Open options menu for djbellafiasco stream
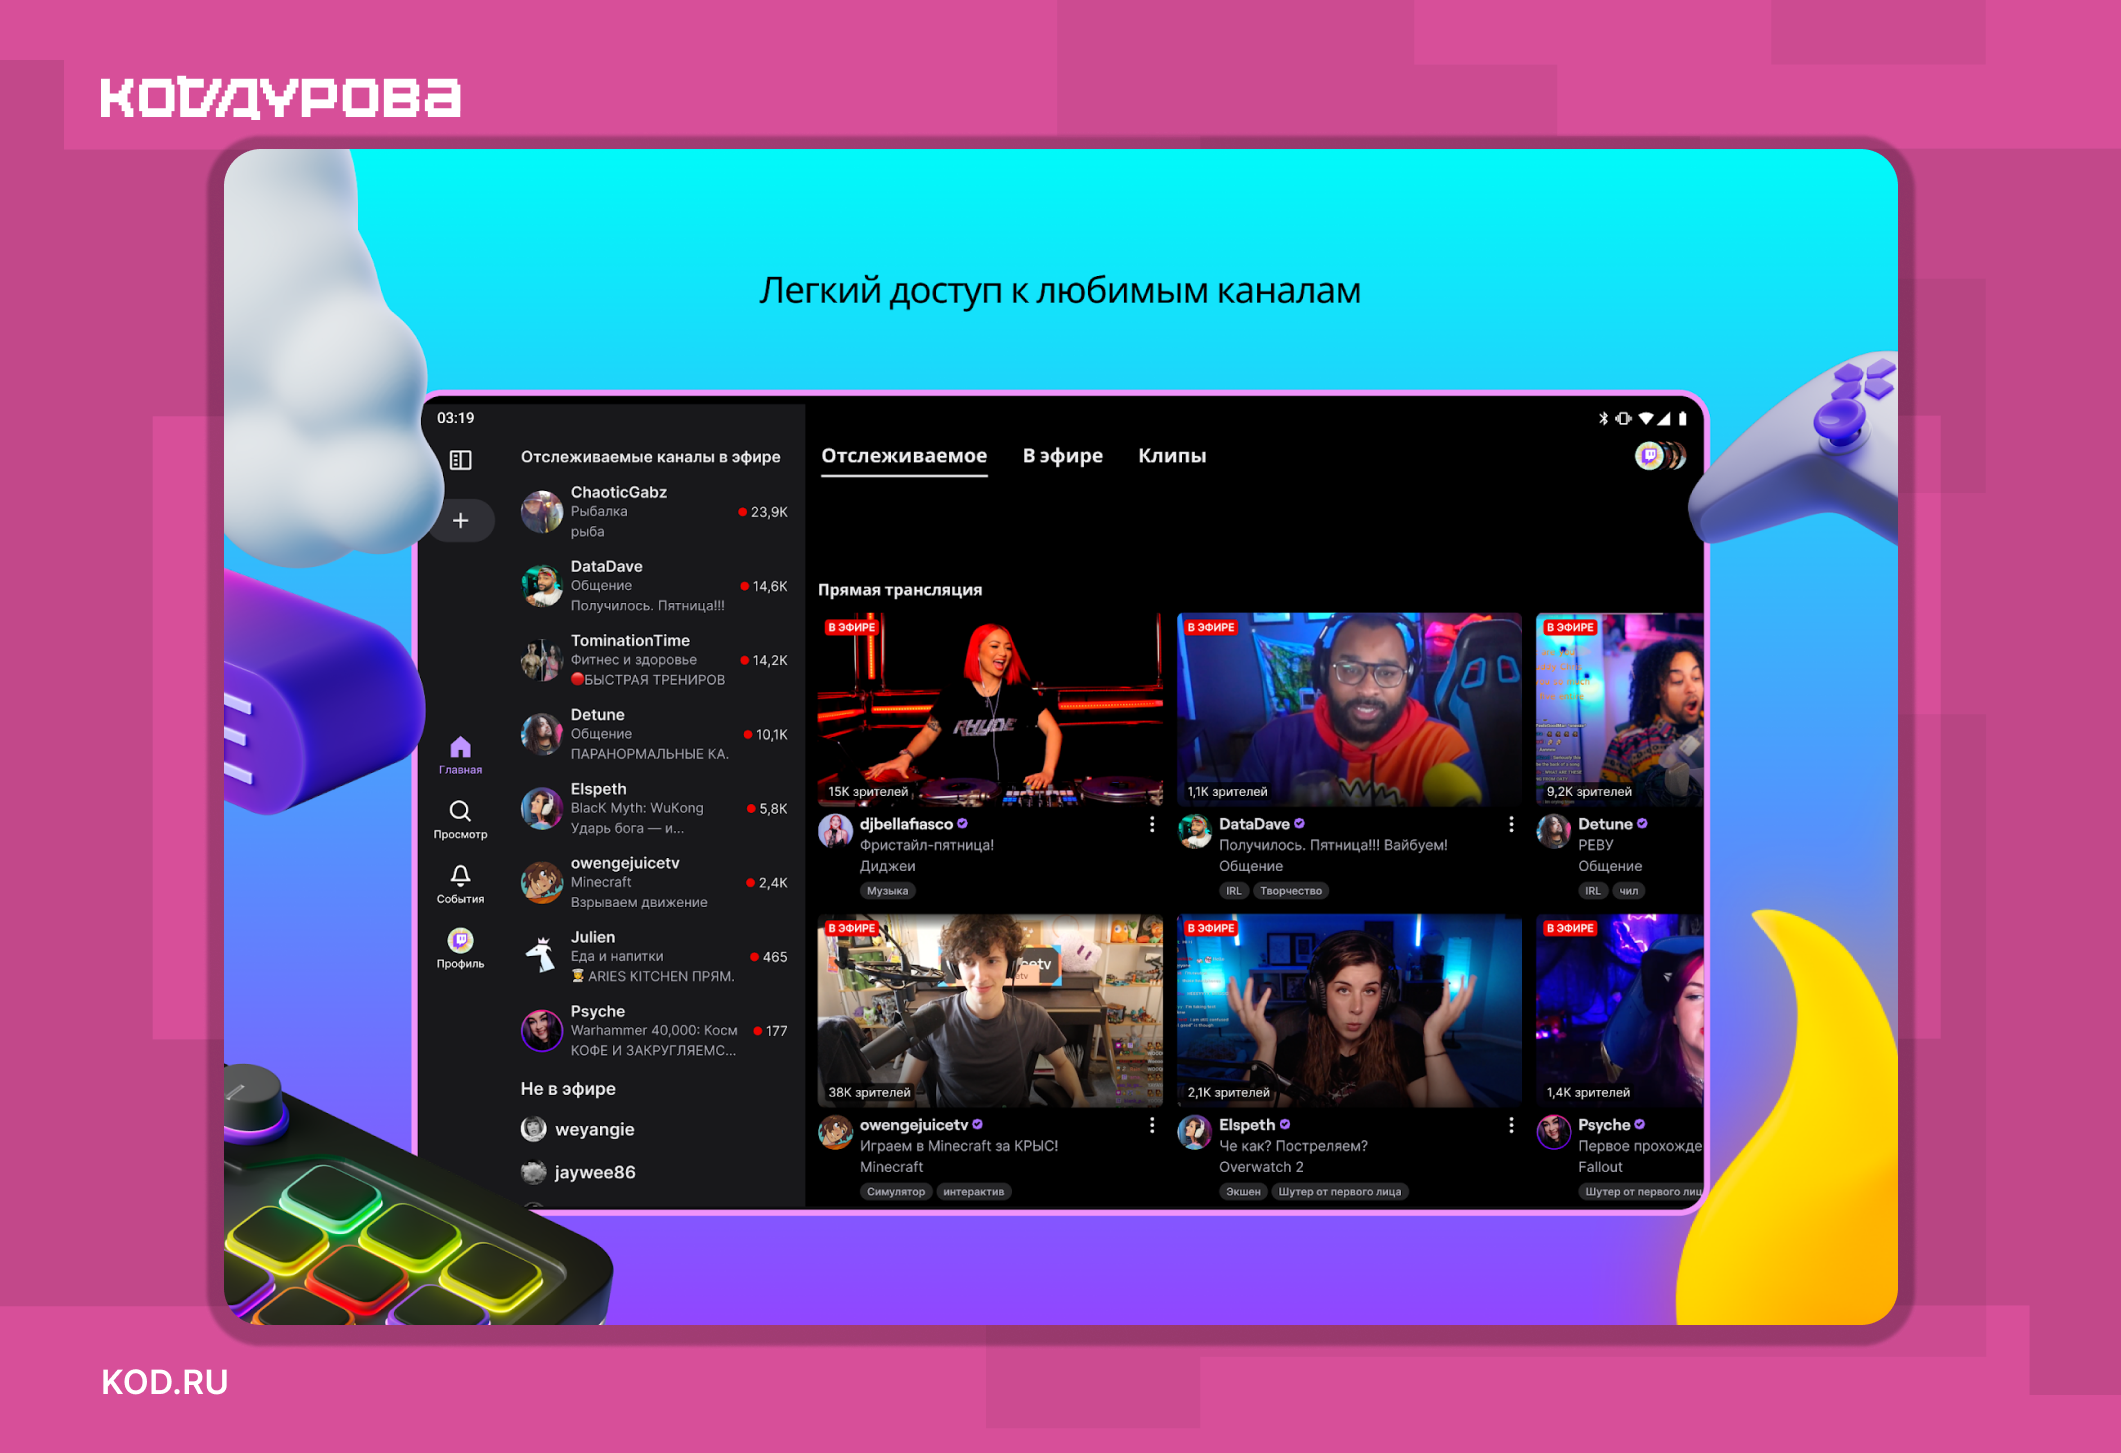The height and width of the screenshot is (1453, 2121). coord(1152,824)
